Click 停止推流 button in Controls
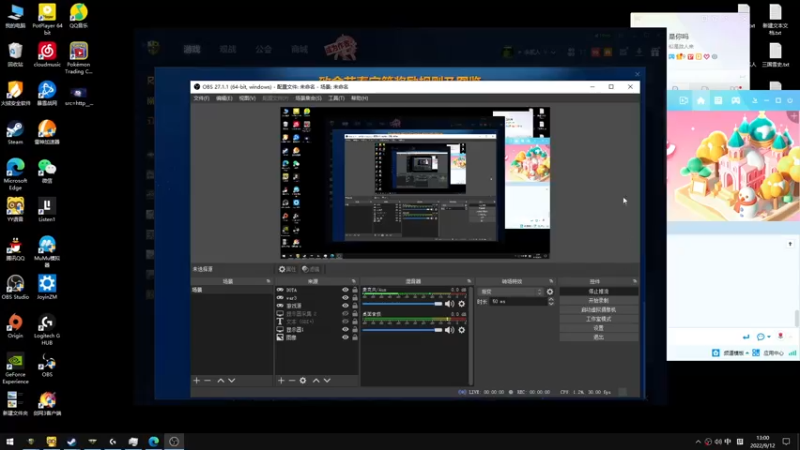 (x=598, y=291)
